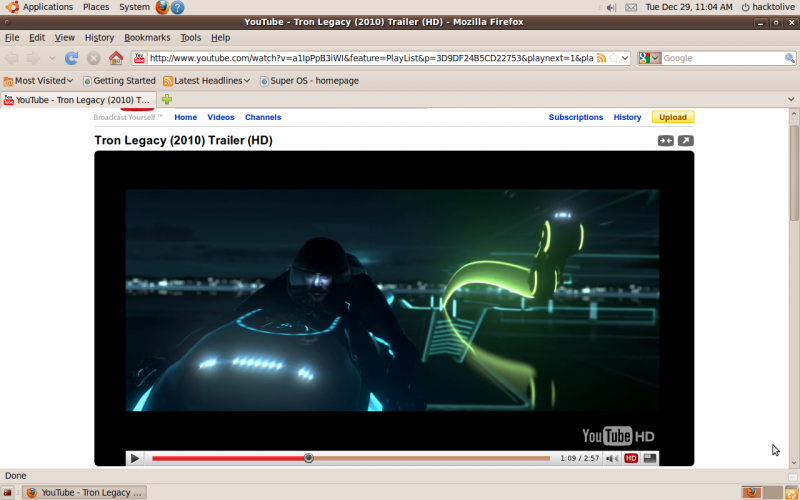Image resolution: width=800 pixels, height=500 pixels.
Task: Open the View menu
Action: pyautogui.click(x=65, y=38)
